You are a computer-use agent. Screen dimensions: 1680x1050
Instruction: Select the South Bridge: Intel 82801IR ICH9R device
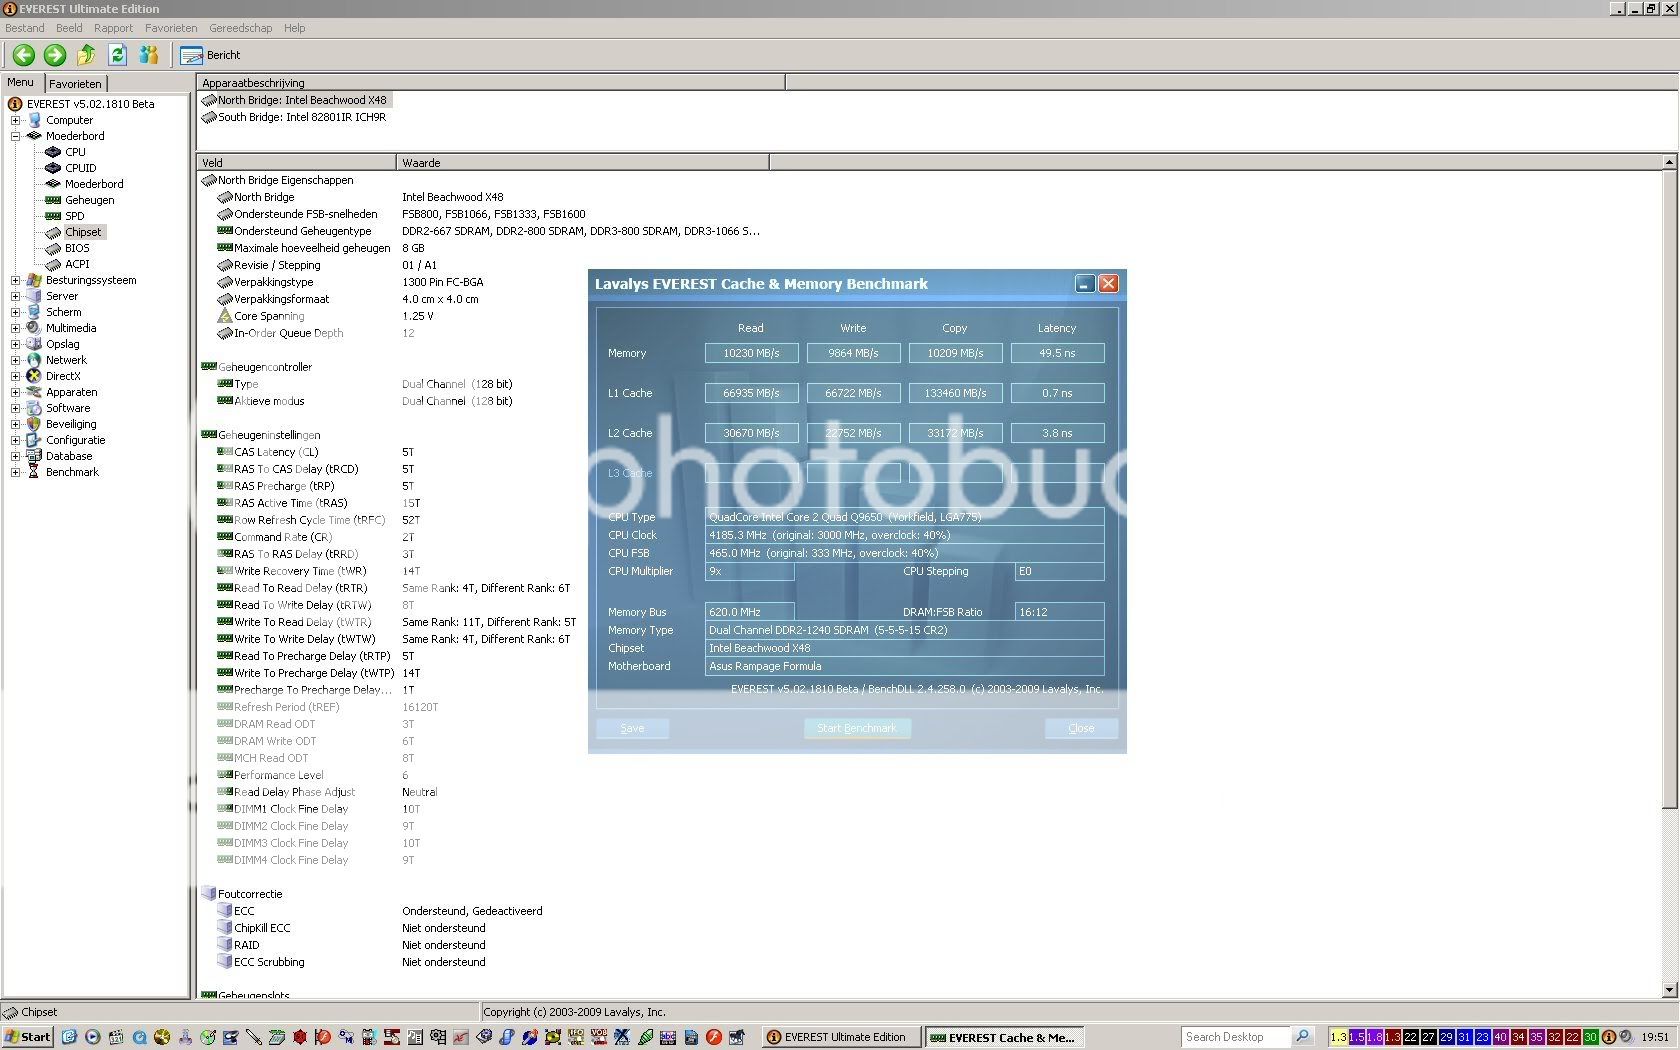point(294,117)
